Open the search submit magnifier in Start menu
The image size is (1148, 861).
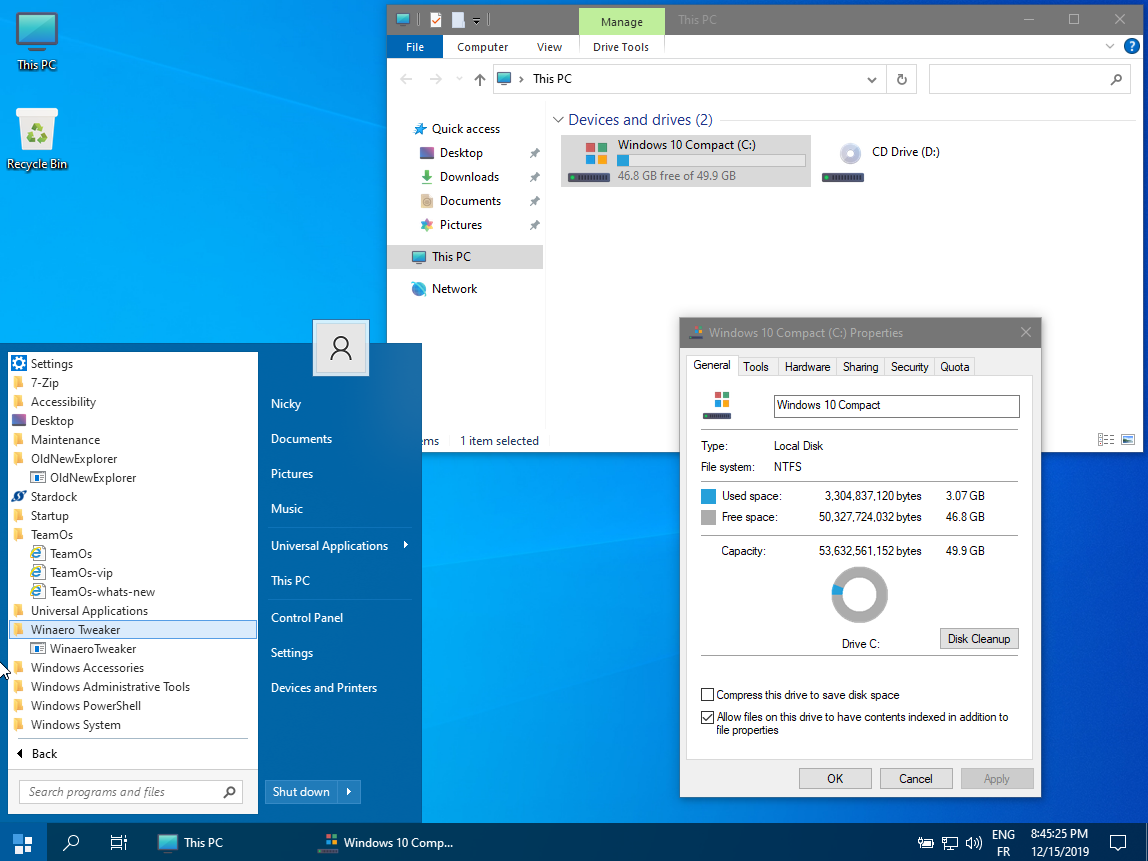(x=229, y=791)
